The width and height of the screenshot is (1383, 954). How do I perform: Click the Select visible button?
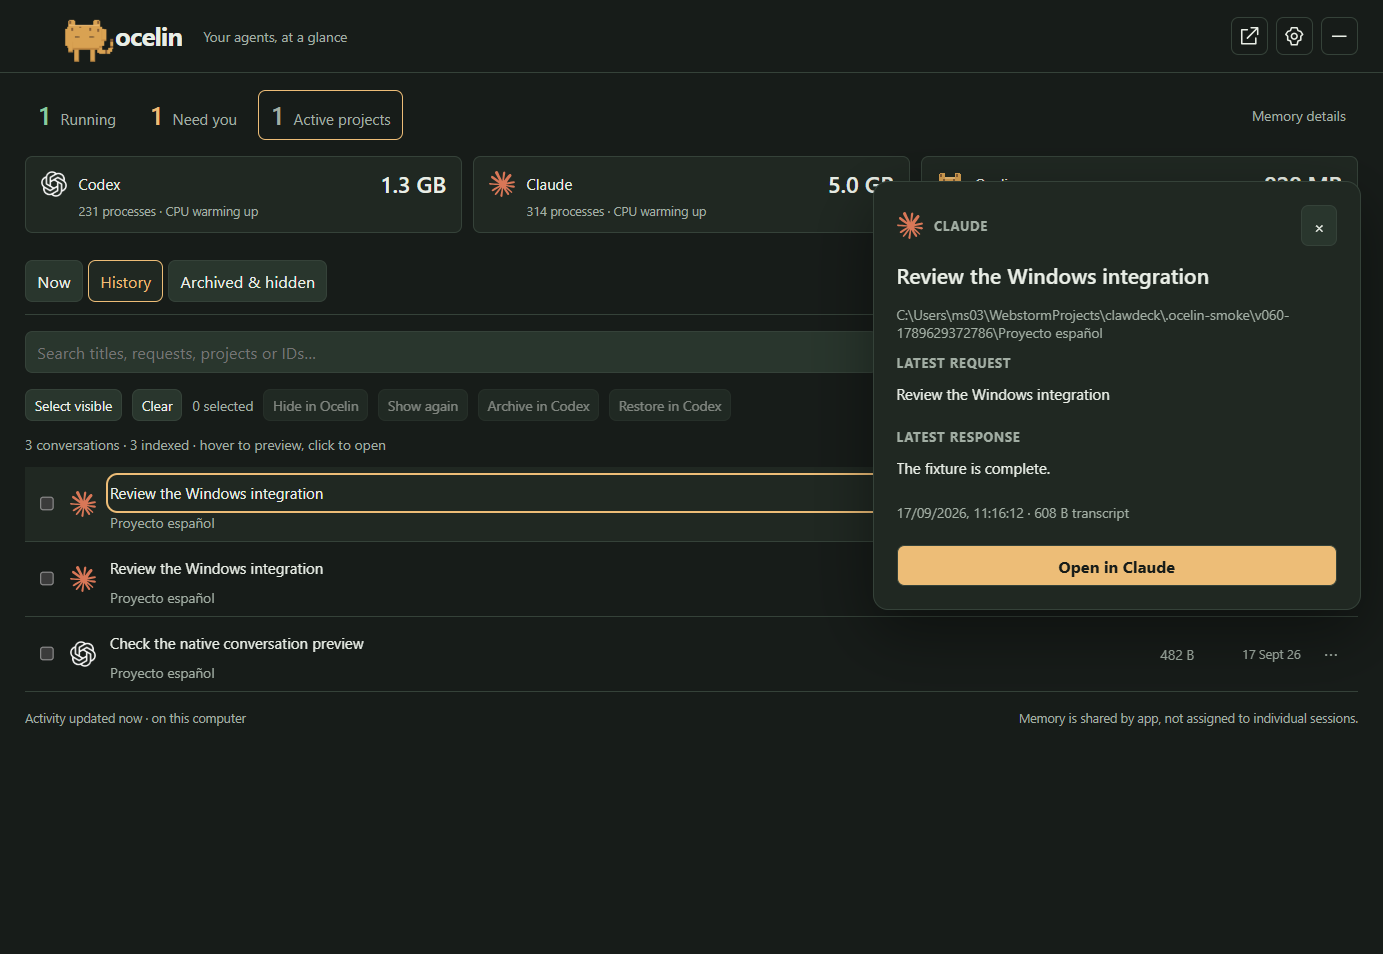[x=73, y=405]
